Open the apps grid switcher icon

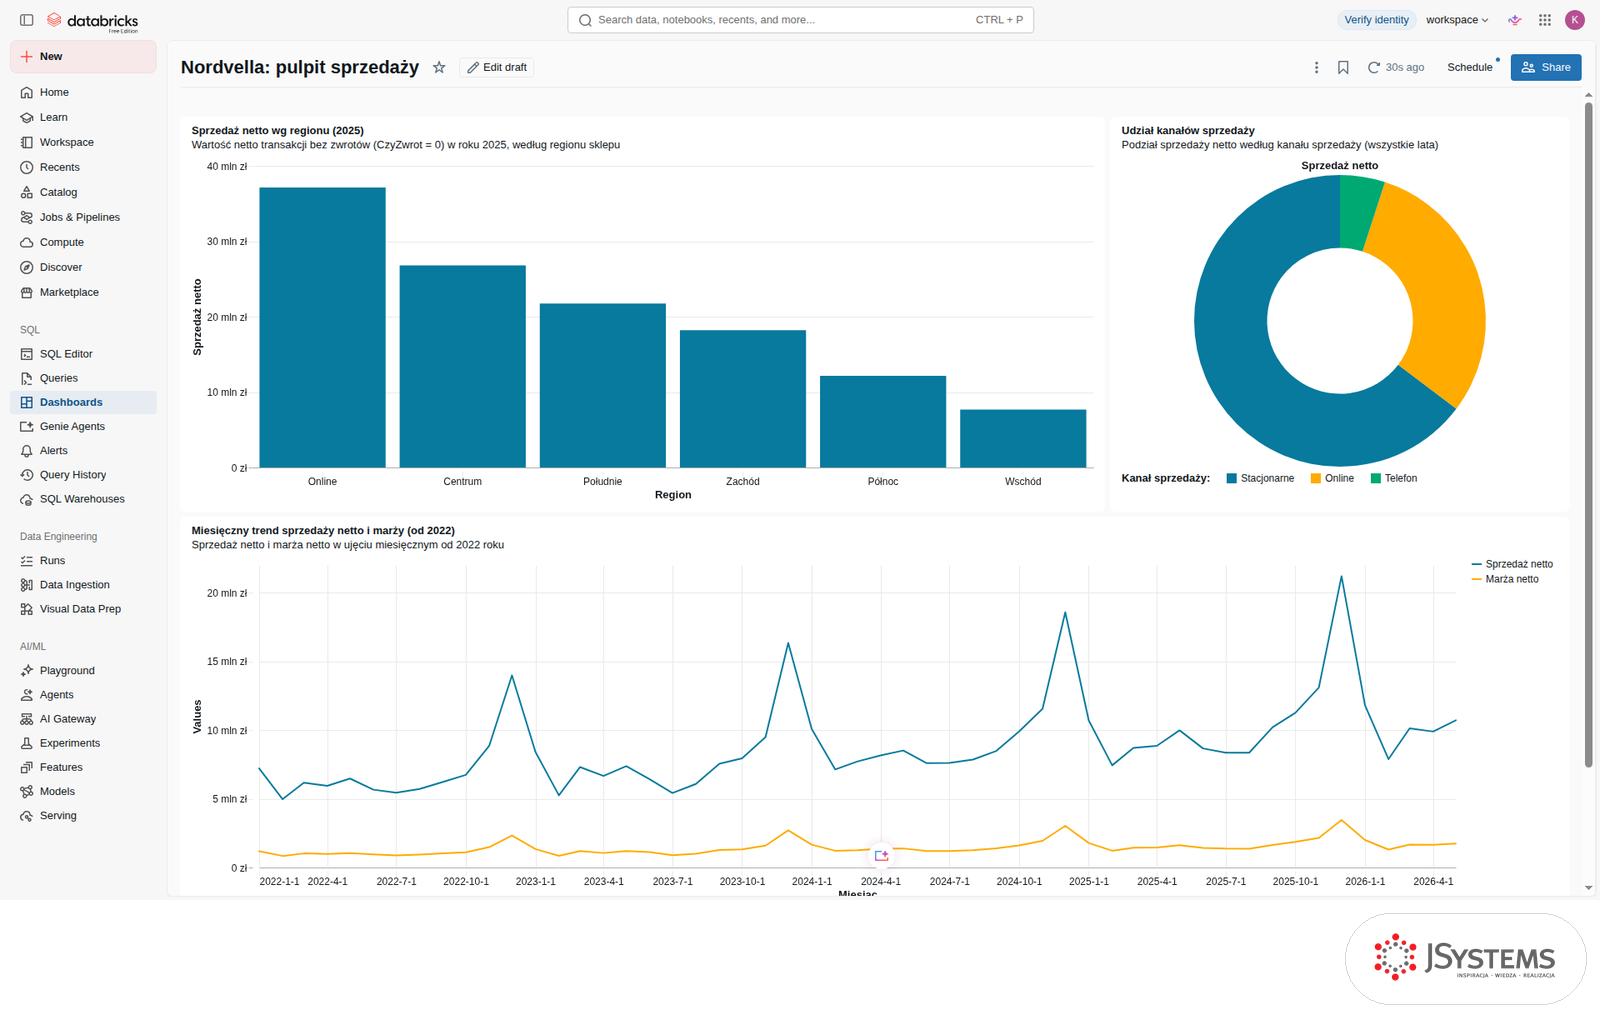(x=1545, y=20)
